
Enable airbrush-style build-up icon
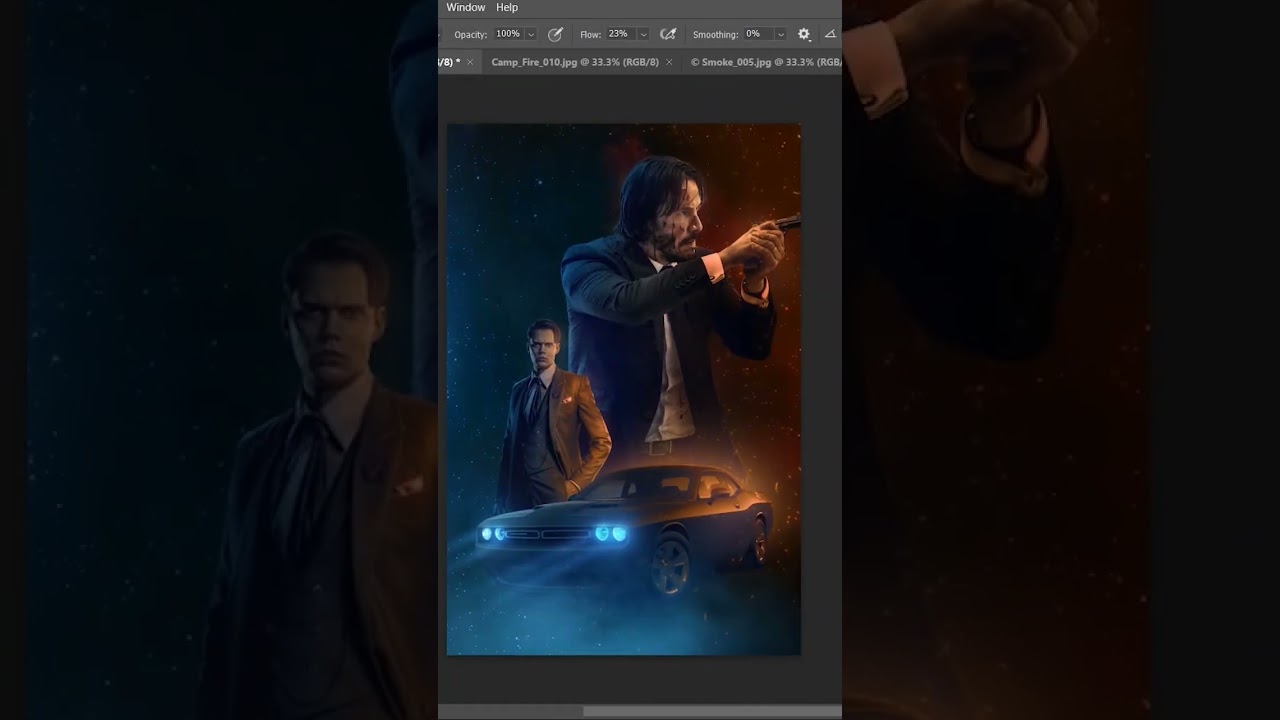(668, 34)
